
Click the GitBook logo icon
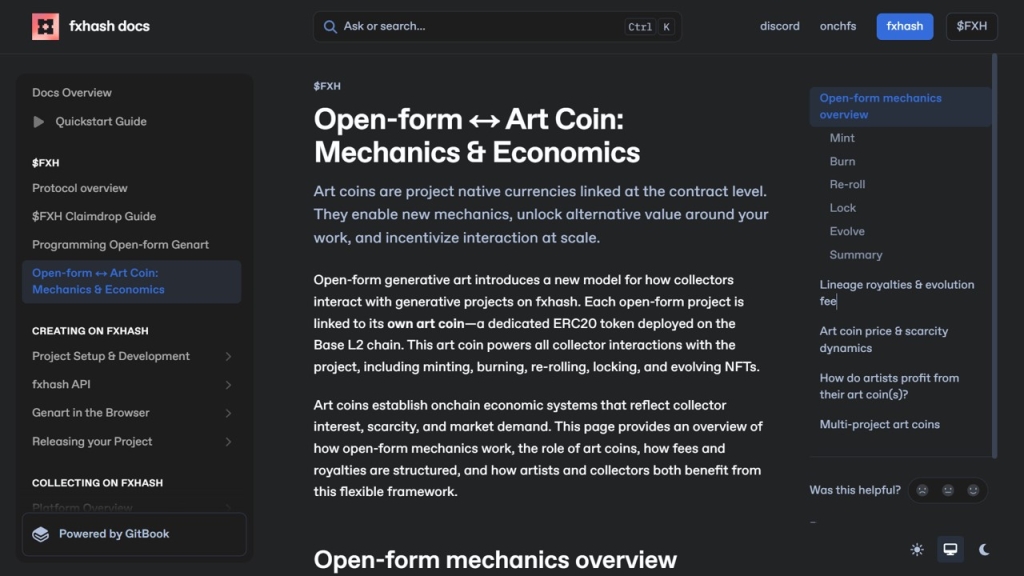pyautogui.click(x=41, y=534)
